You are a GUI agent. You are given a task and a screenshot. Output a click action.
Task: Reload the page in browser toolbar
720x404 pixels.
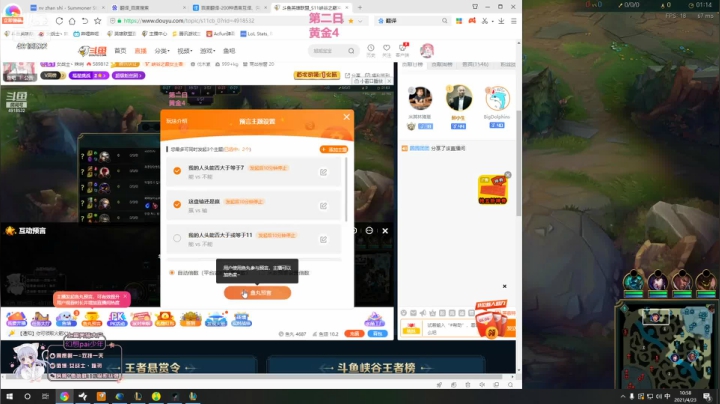point(59,21)
